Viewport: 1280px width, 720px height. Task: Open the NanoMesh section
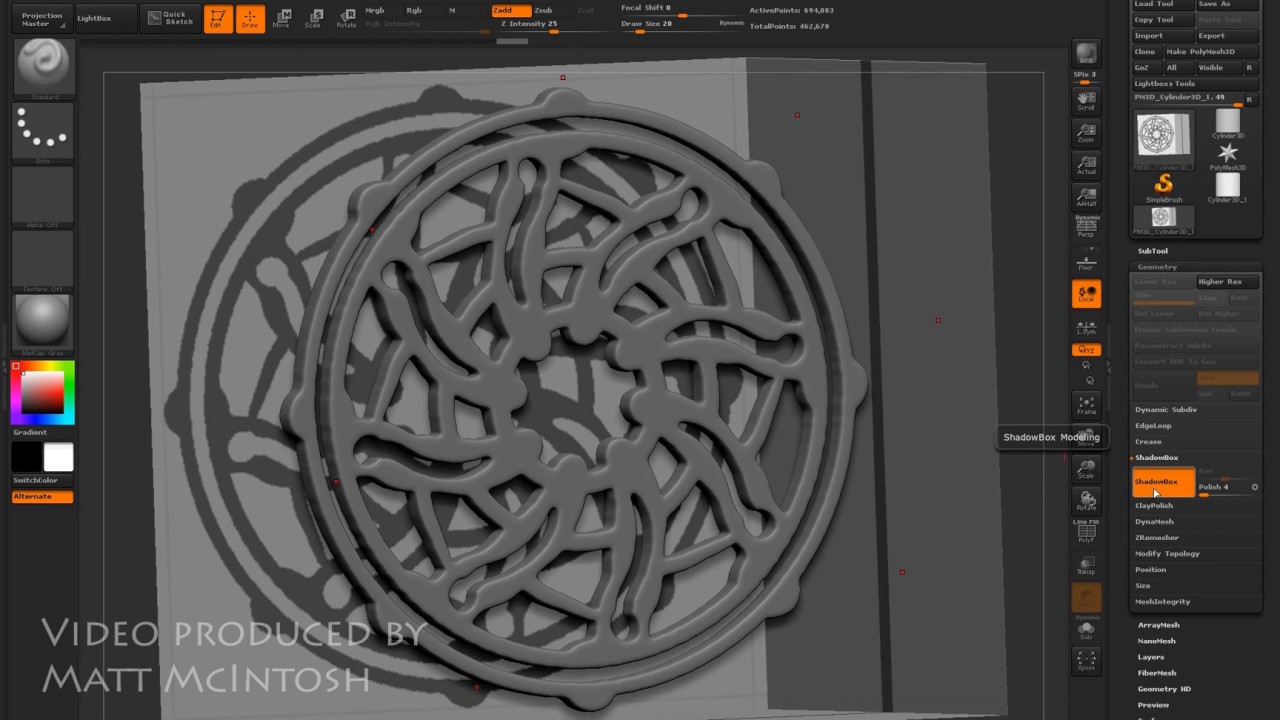click(x=1157, y=641)
